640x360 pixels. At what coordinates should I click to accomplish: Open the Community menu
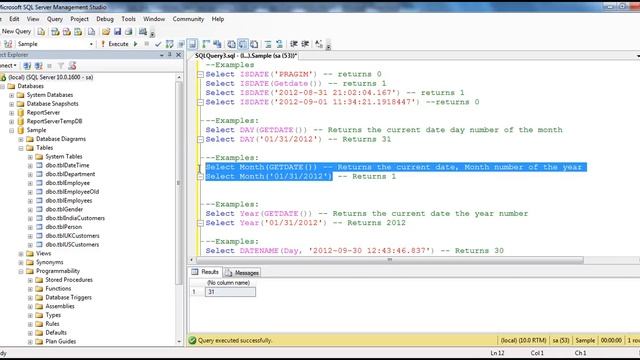point(188,19)
